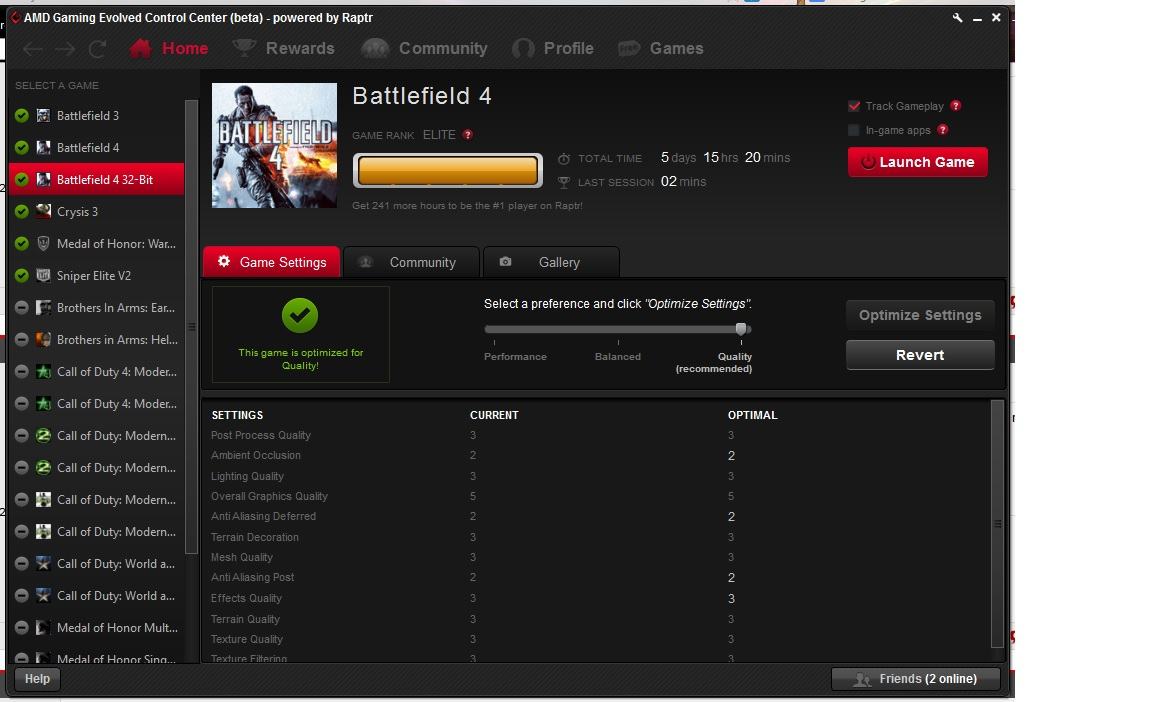Click the OPTIMAL column header
The height and width of the screenshot is (702, 1152).
click(x=752, y=415)
